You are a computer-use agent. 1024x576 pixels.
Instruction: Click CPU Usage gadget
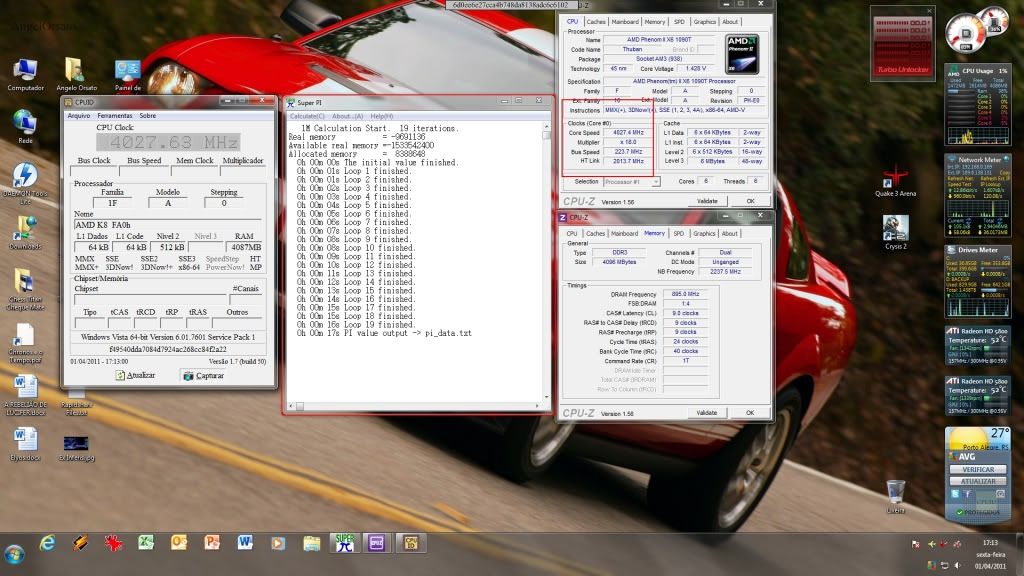[x=977, y=104]
